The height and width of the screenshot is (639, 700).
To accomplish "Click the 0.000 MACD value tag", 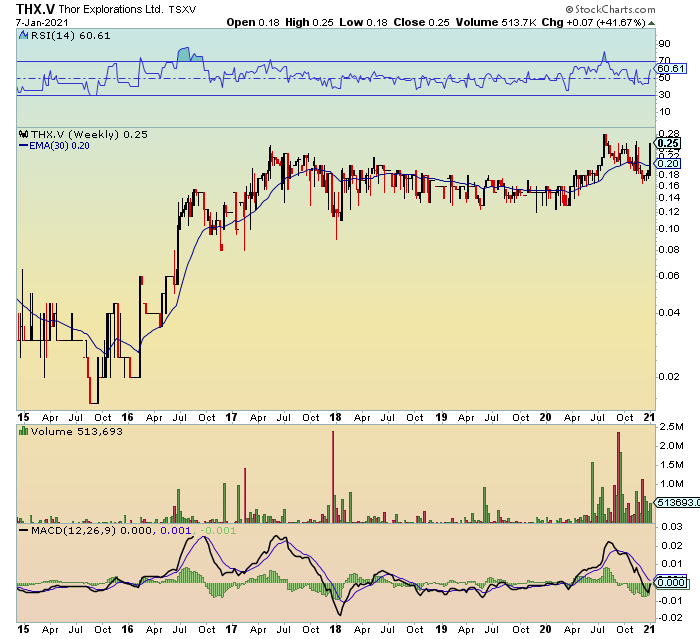I will point(671,582).
